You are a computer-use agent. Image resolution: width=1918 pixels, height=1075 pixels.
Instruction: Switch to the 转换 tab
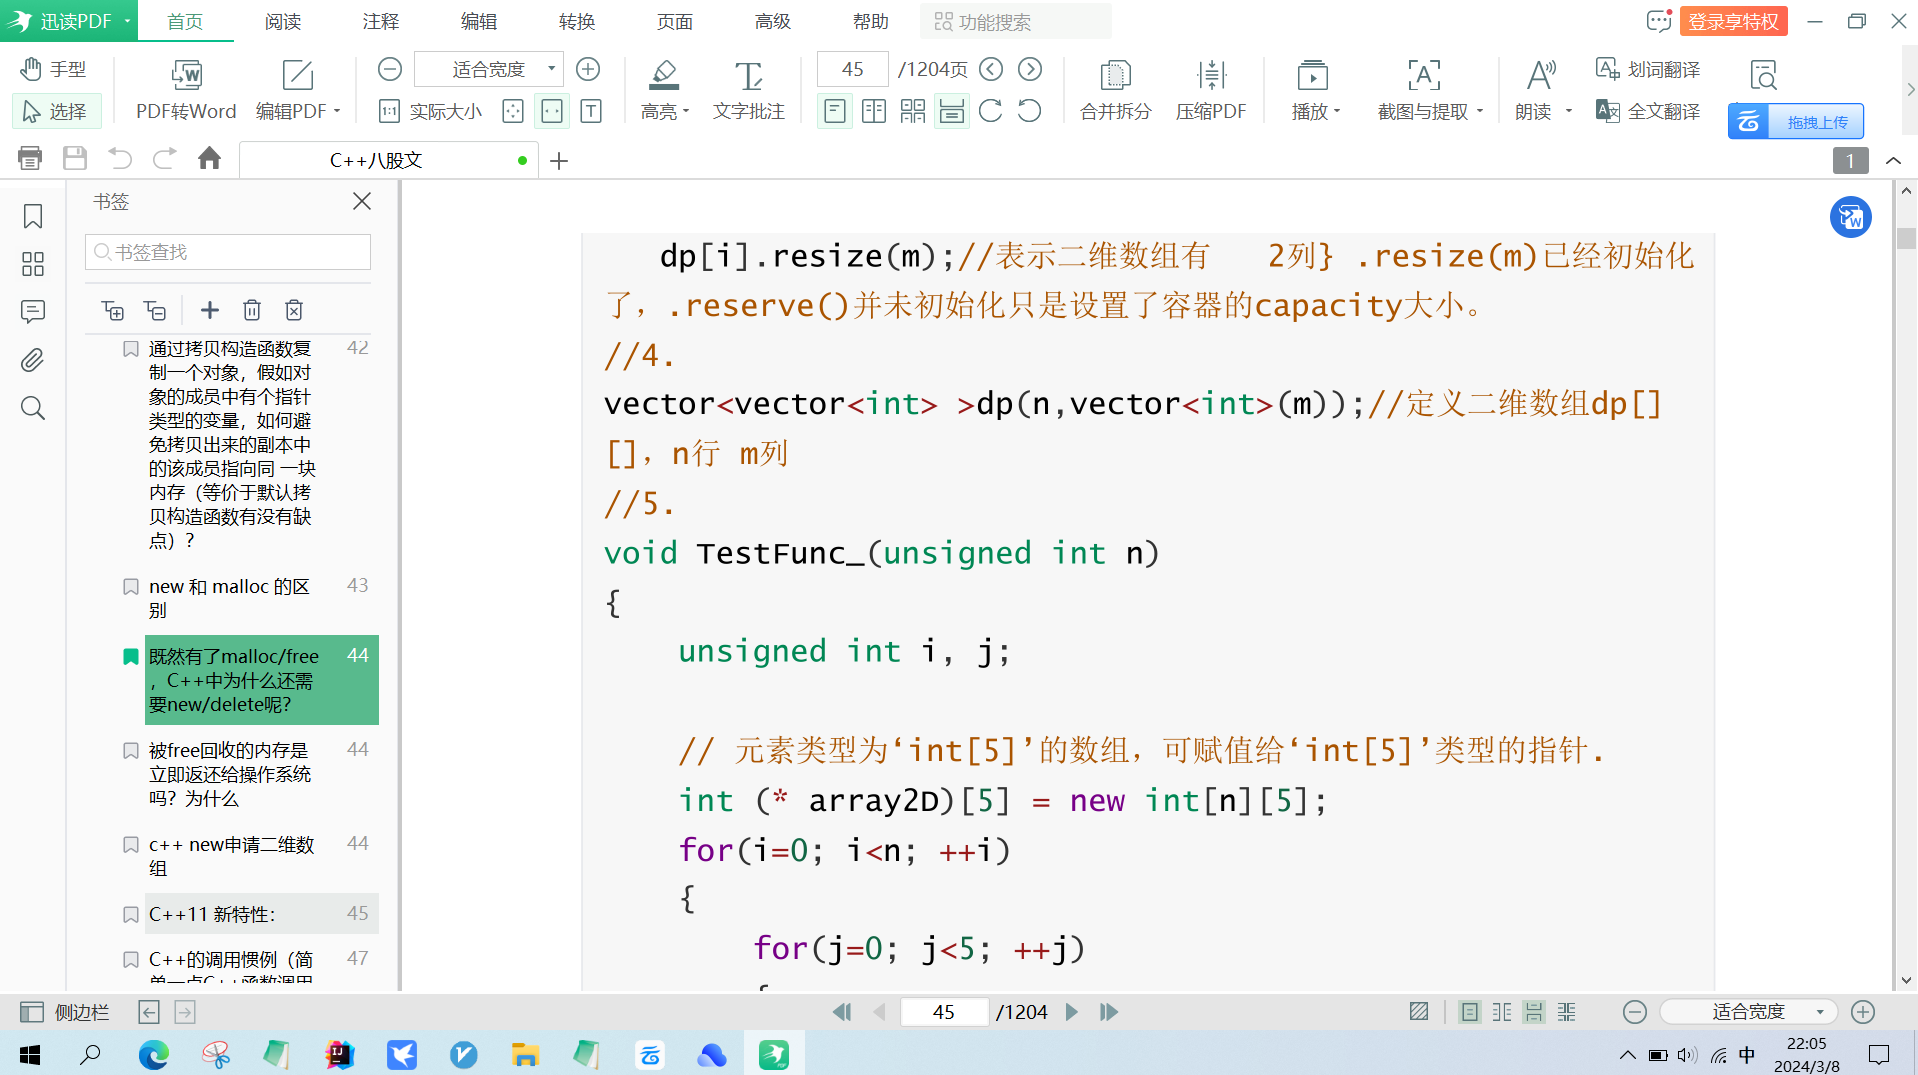(577, 21)
